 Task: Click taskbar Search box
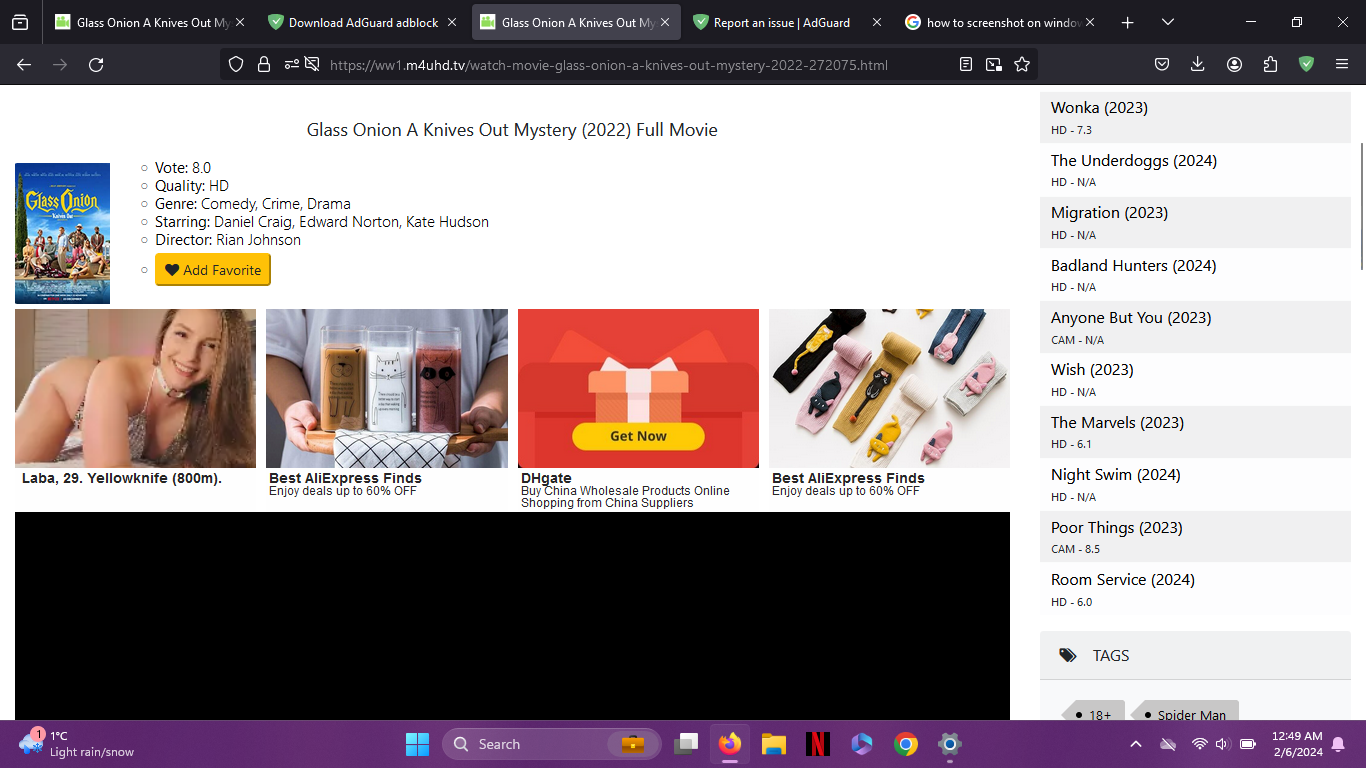tap(551, 744)
